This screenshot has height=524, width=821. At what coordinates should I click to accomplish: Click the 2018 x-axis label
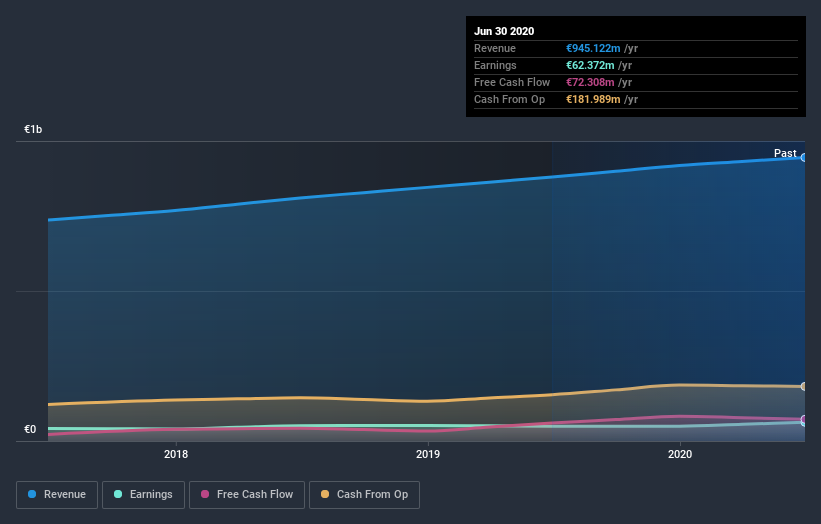click(x=176, y=454)
